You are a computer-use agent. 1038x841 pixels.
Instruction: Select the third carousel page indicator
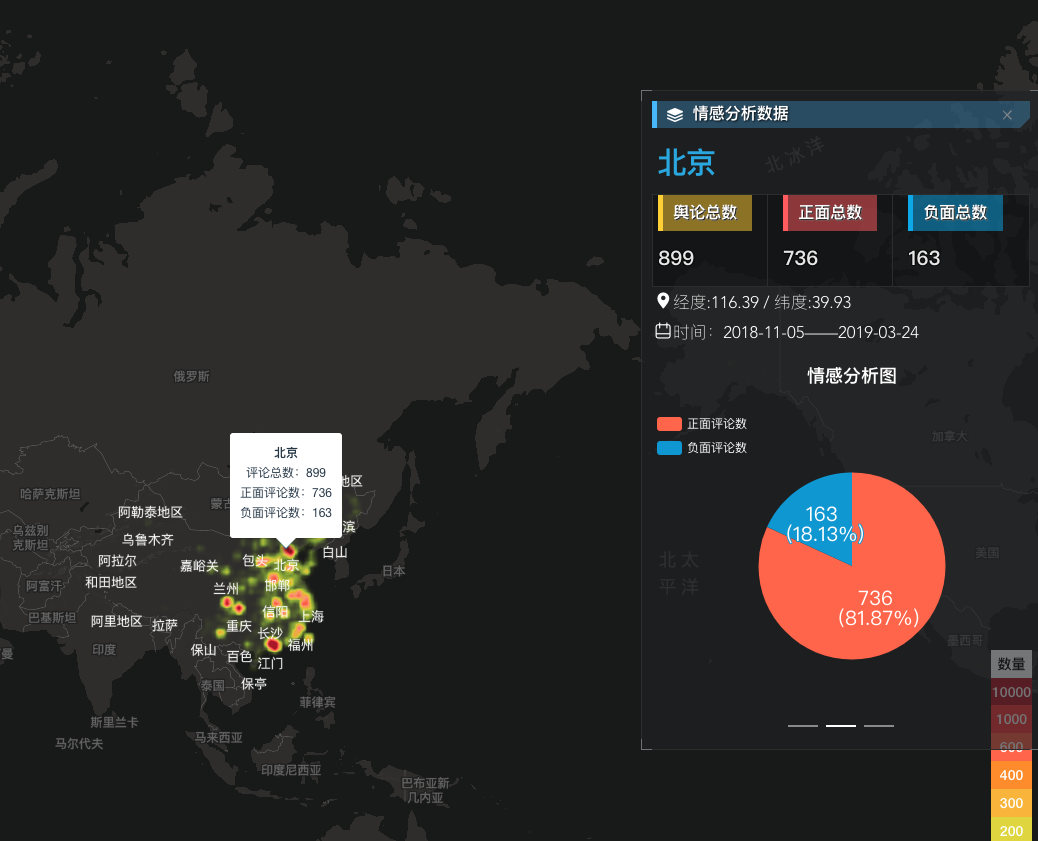point(878,726)
